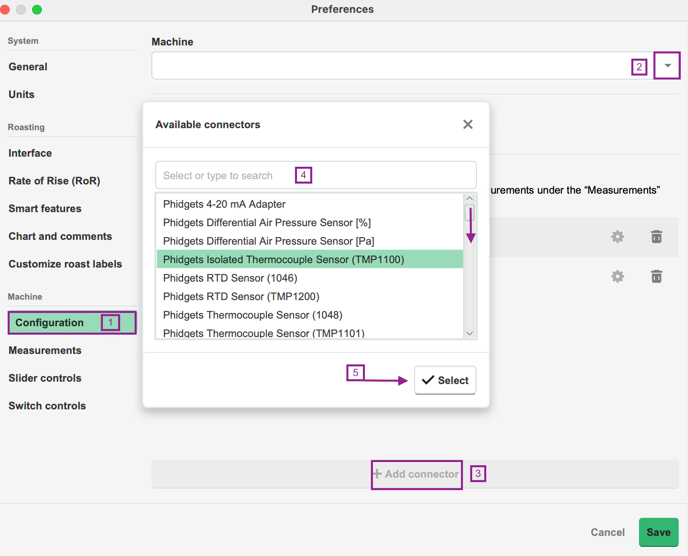Choose Phidgets RTD Sensor (1046)
Screen dimensions: 688x556
pos(310,278)
